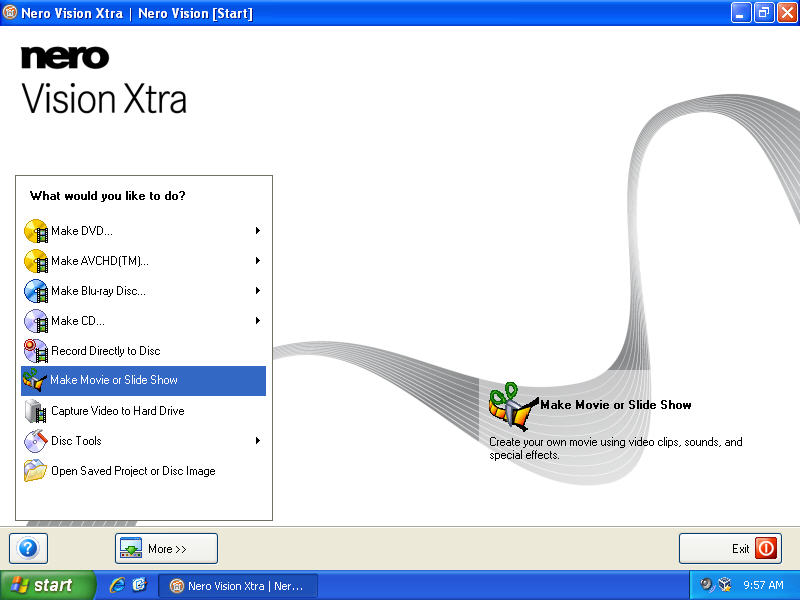The width and height of the screenshot is (800, 600).
Task: Click the Exit button
Action: coord(730,548)
